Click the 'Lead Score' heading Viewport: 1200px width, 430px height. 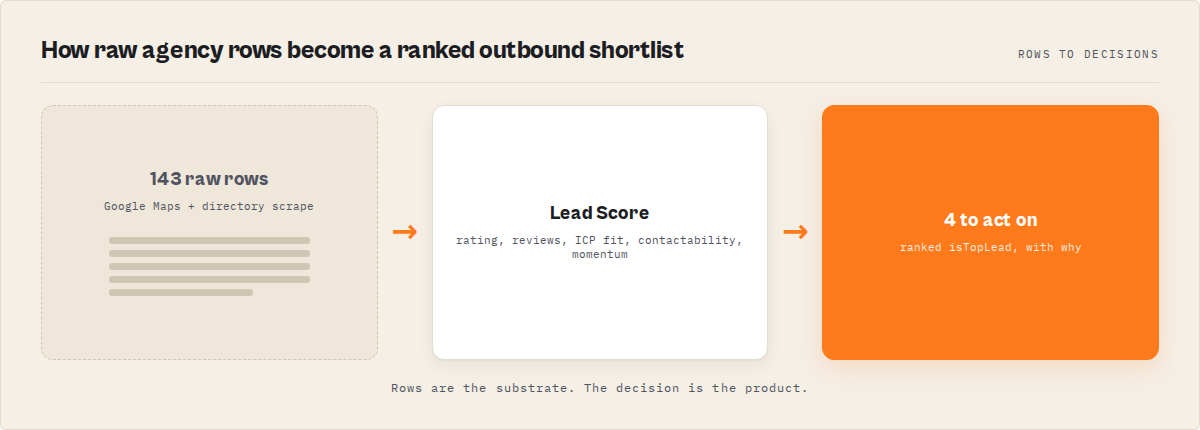pos(599,213)
